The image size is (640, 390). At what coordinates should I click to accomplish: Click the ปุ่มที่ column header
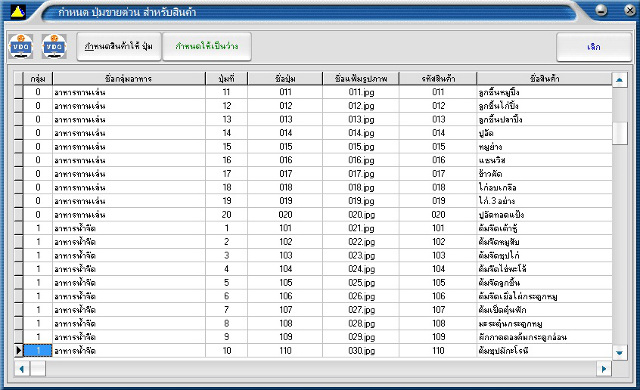click(227, 79)
